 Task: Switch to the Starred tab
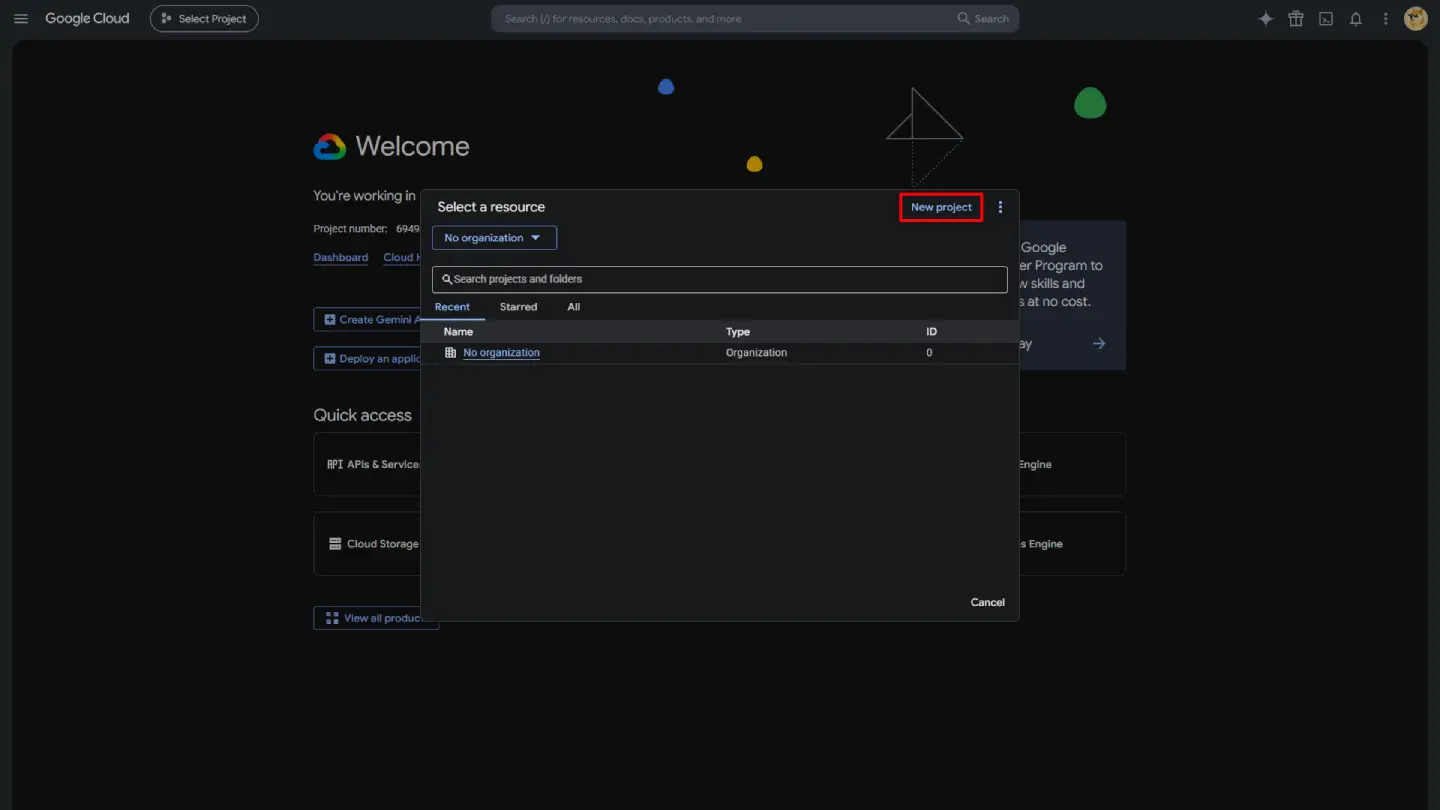[x=518, y=307]
